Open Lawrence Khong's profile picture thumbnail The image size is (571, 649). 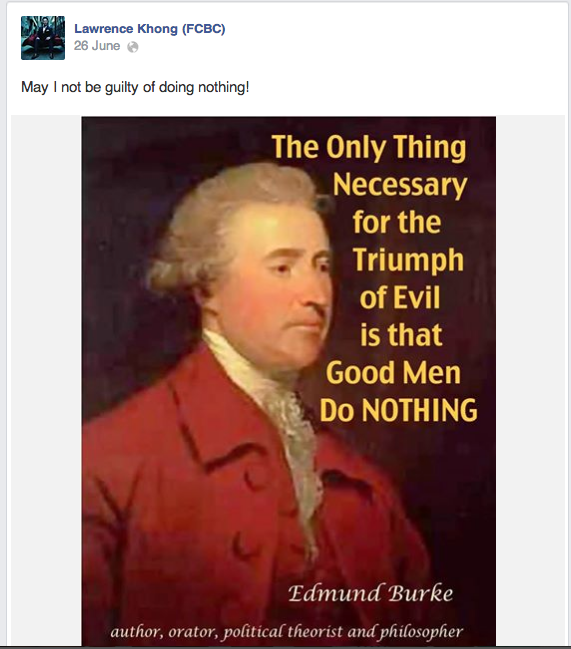click(x=43, y=38)
